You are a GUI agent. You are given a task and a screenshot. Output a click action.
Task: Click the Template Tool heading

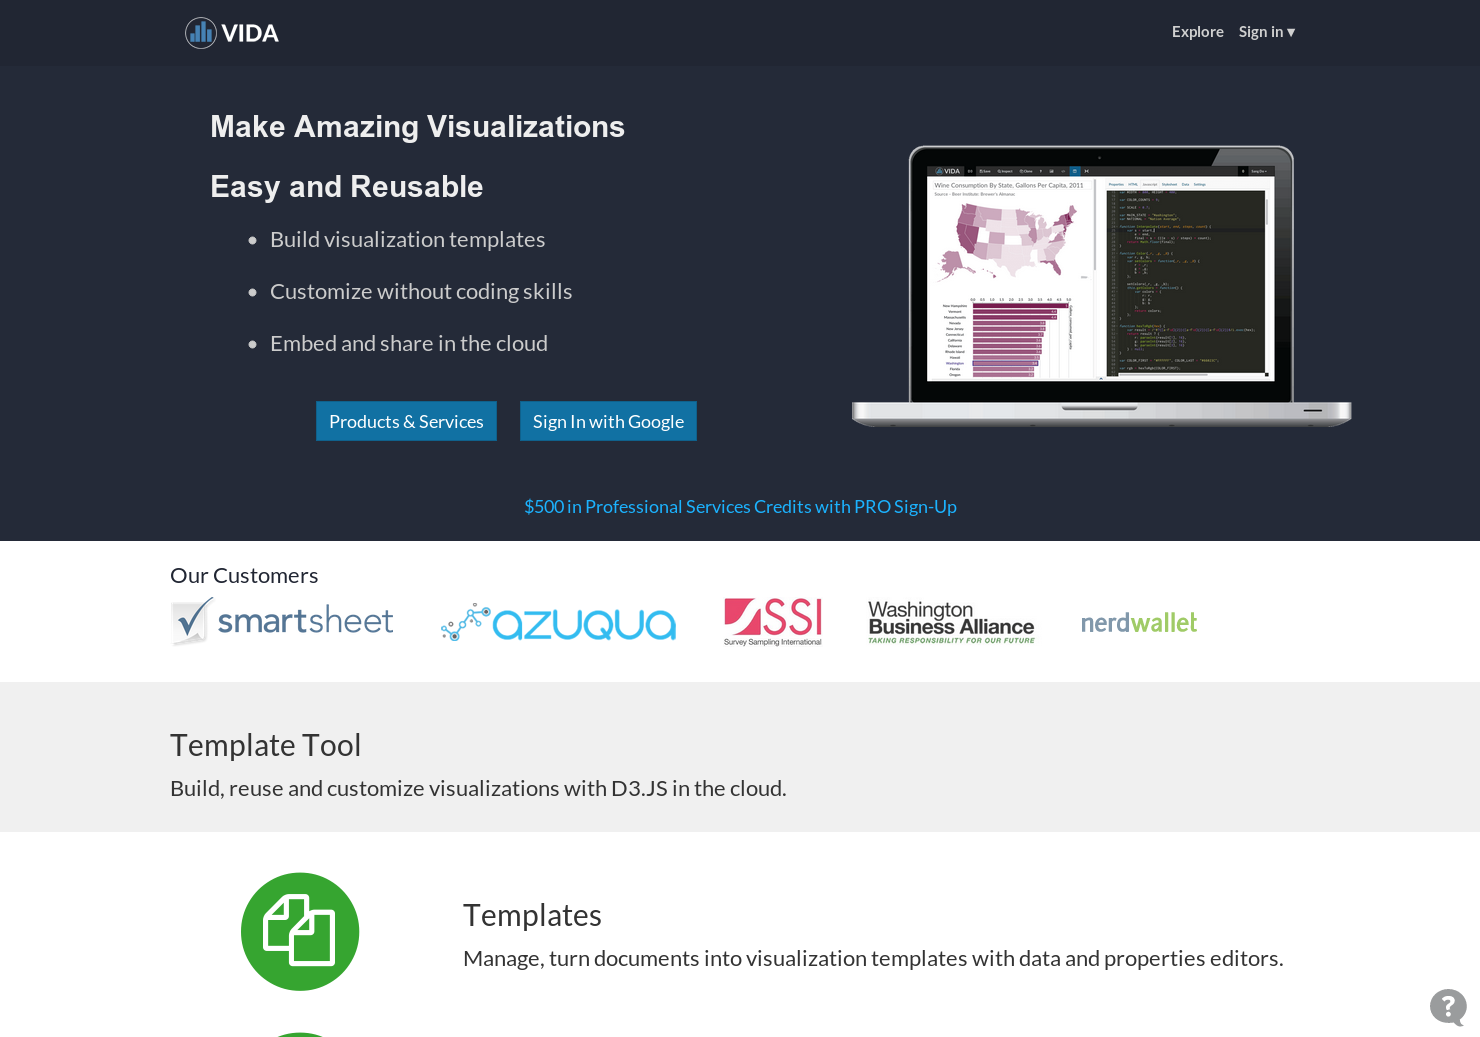(265, 745)
